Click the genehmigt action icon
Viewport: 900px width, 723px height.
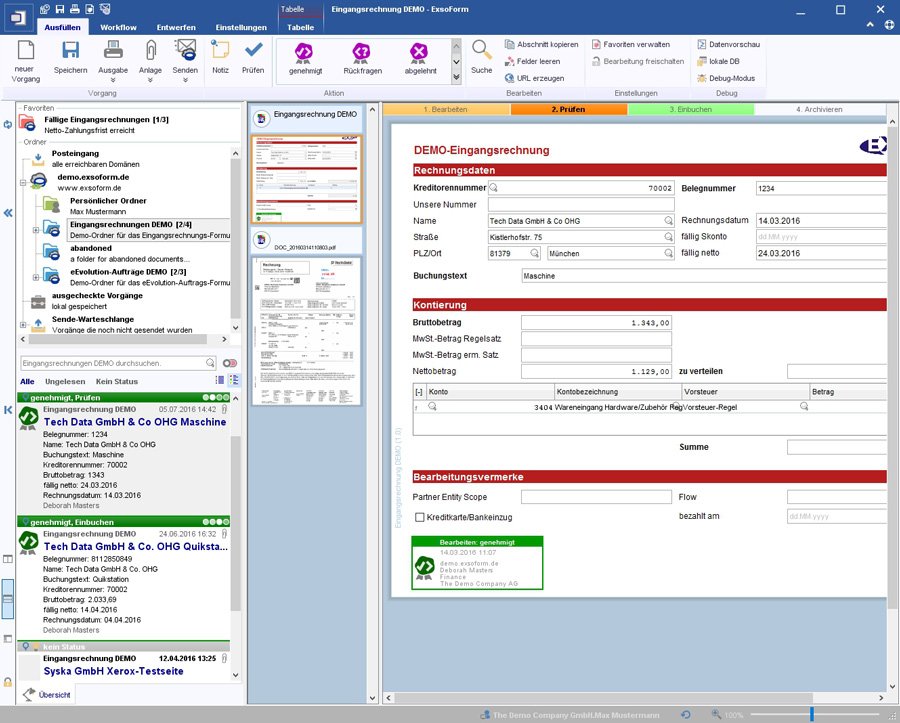point(304,53)
